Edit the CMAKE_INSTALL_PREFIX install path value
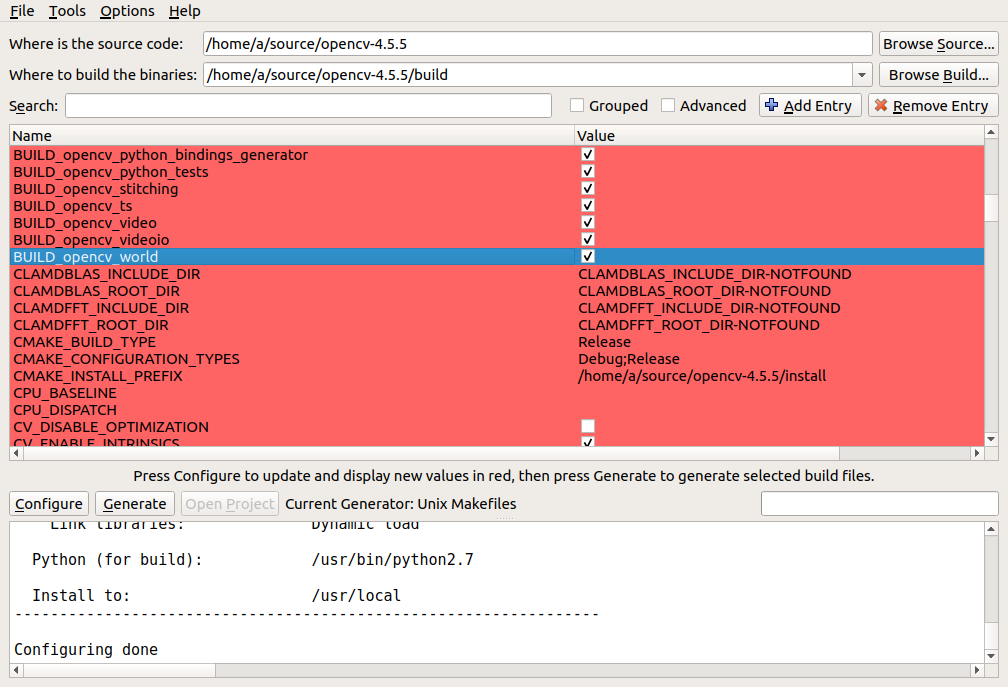This screenshot has height=687, width=1008. click(x=702, y=376)
